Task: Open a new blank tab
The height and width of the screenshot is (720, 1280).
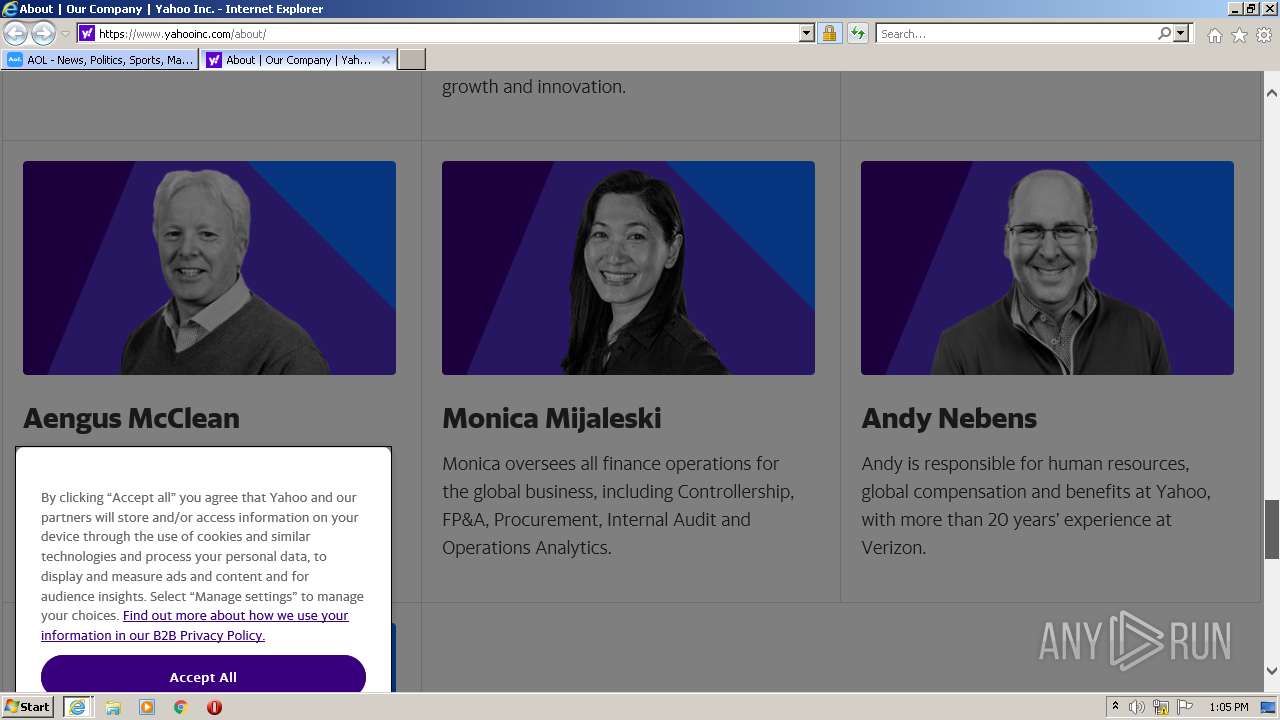Action: [412, 60]
